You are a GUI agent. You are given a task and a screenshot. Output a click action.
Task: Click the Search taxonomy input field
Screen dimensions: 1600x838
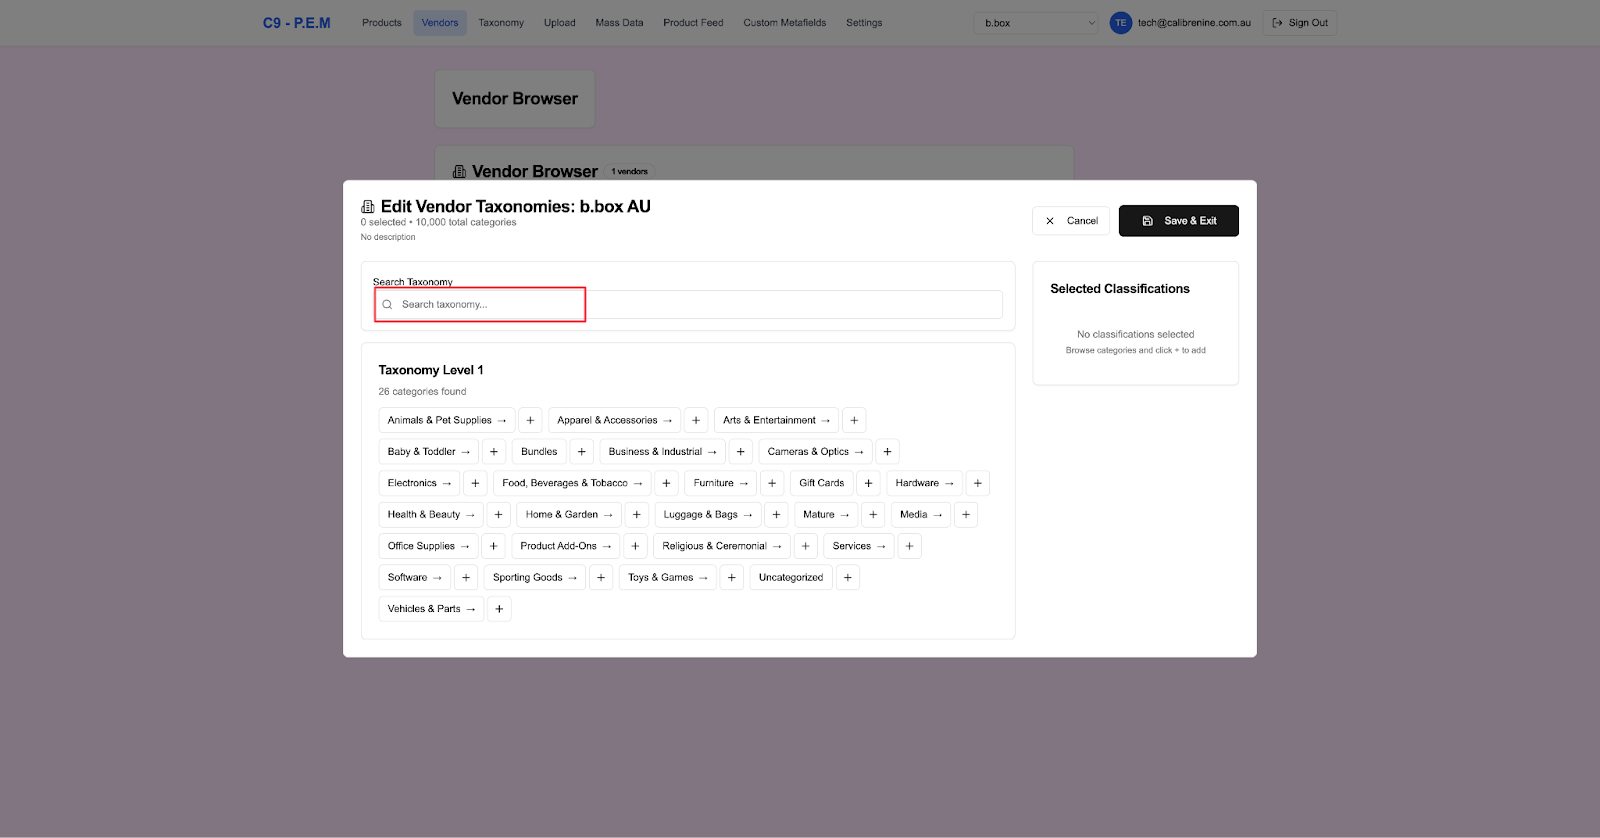coord(688,305)
